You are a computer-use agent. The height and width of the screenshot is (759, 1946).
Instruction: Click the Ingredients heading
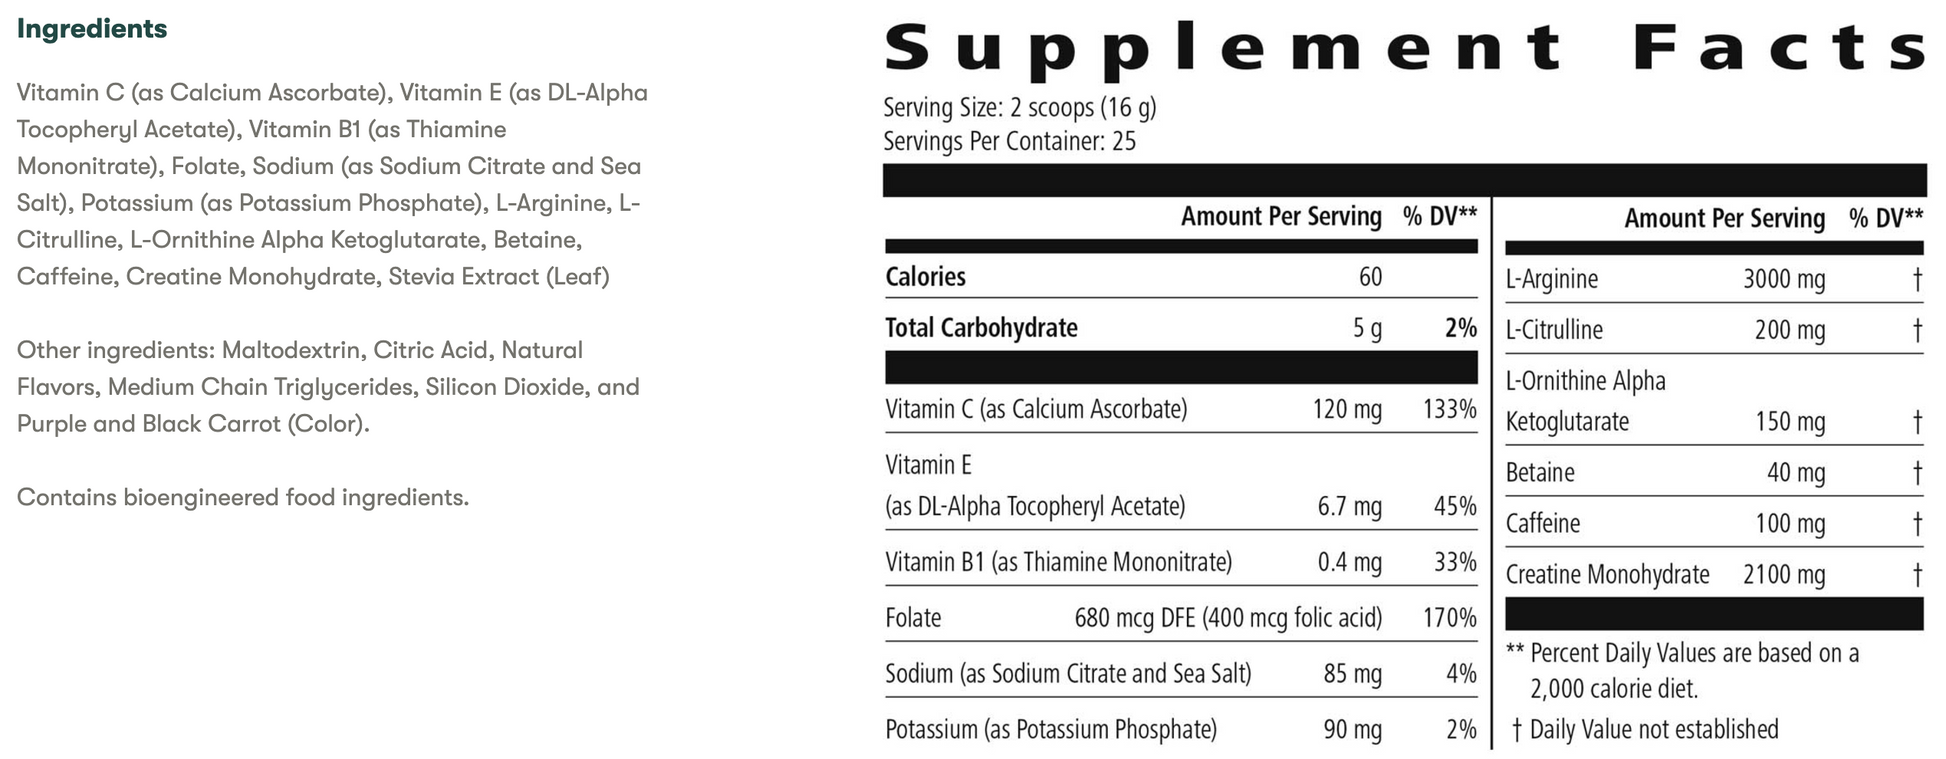[x=92, y=29]
